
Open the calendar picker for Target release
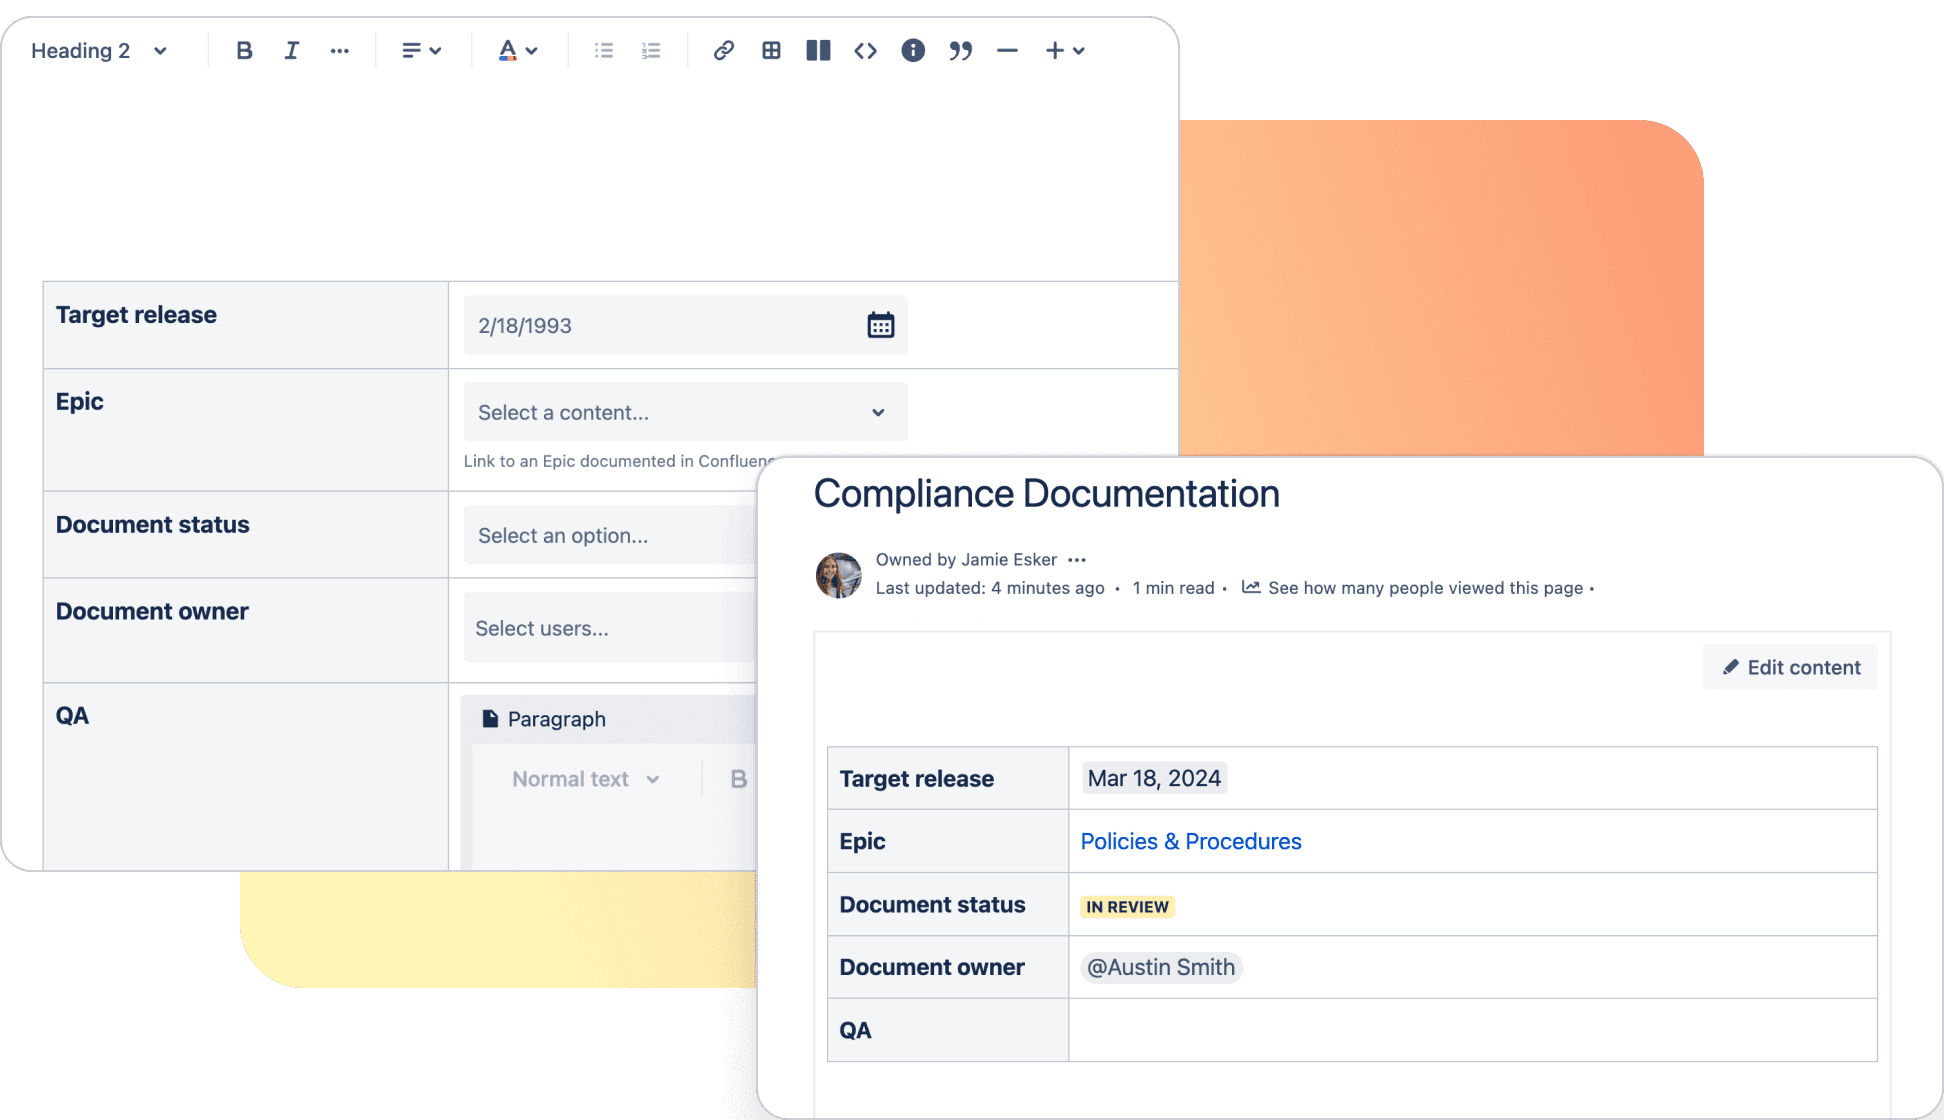pyautogui.click(x=879, y=324)
